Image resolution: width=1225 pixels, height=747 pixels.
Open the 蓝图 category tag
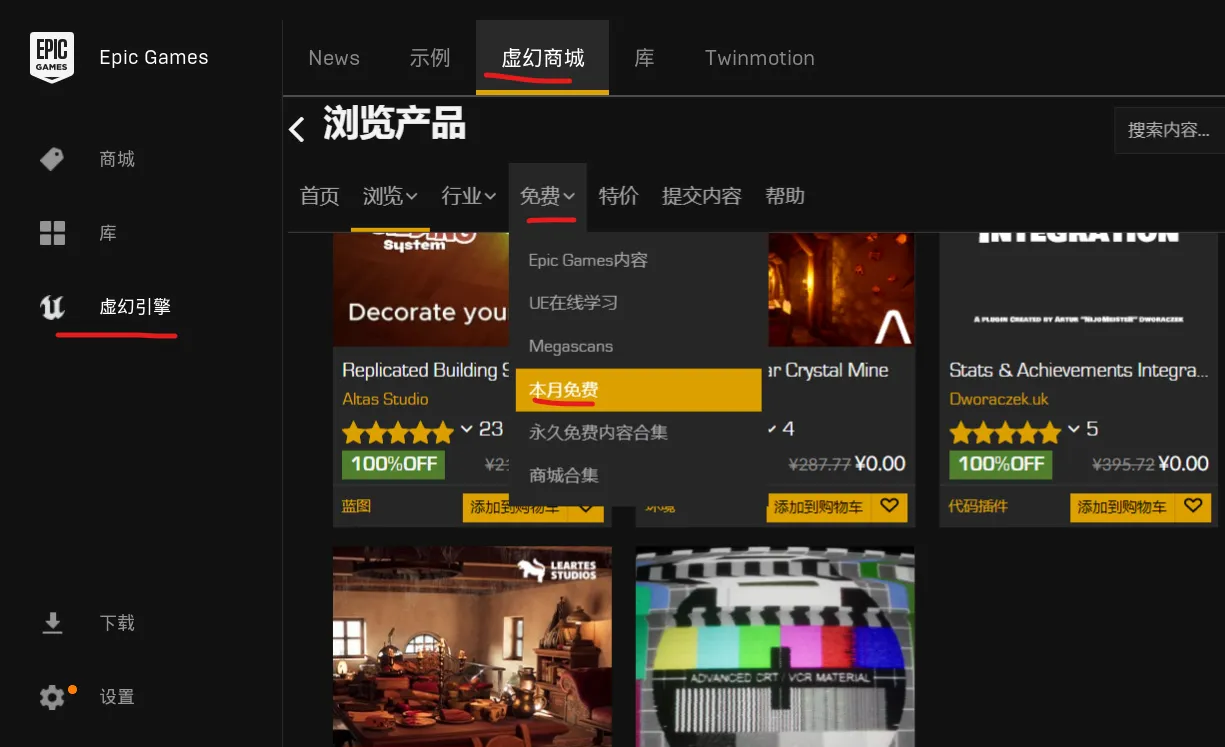(356, 506)
